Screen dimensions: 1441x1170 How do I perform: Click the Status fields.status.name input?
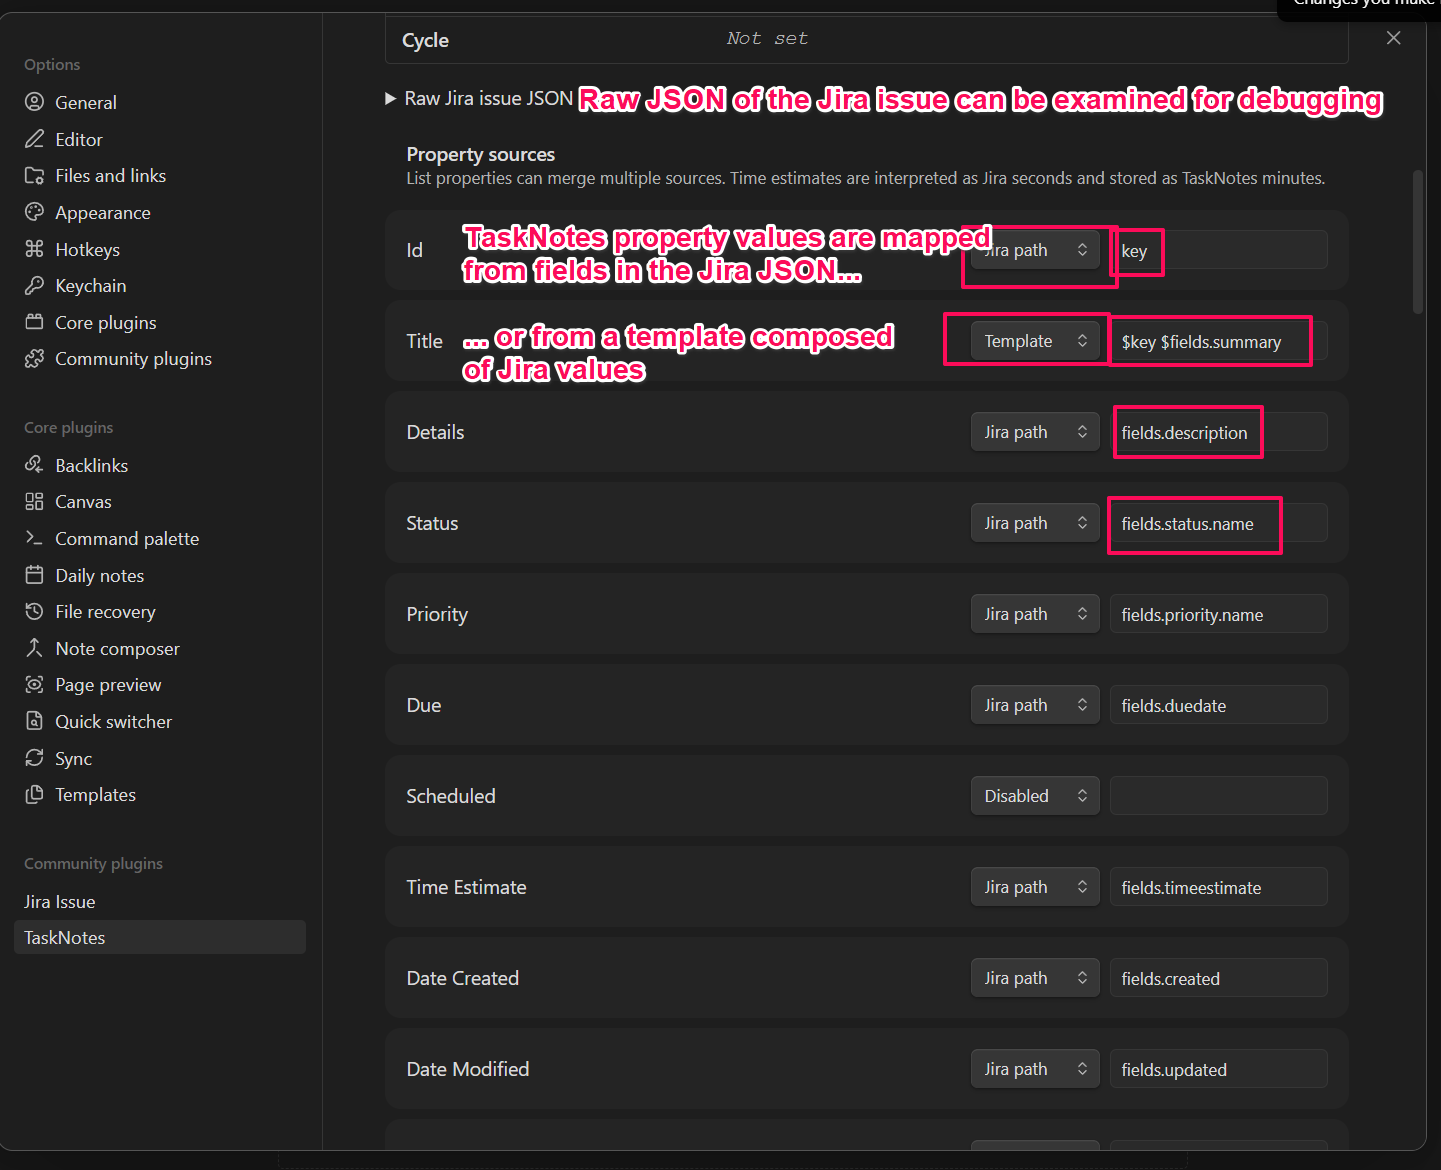point(1219,523)
